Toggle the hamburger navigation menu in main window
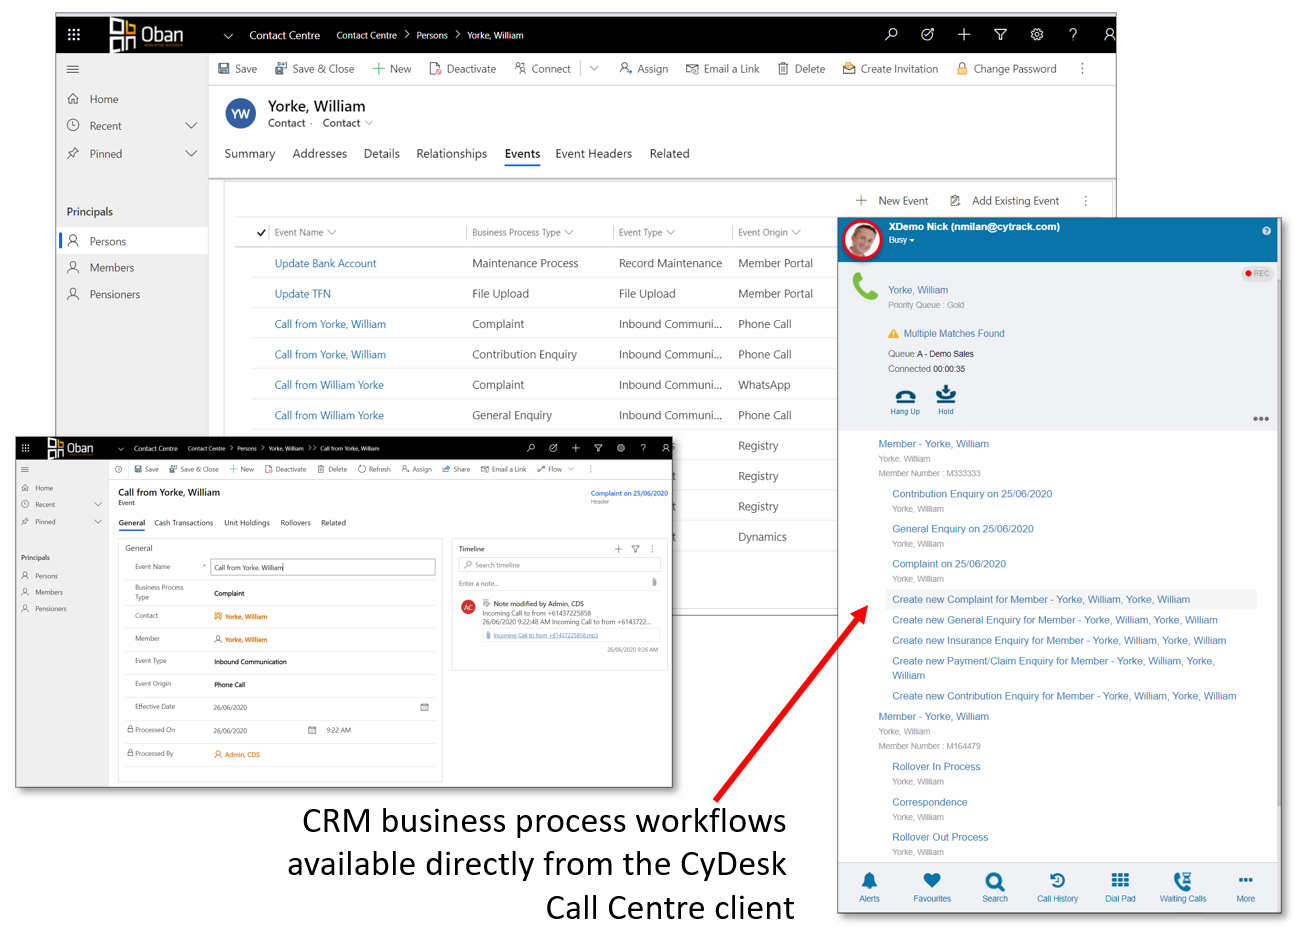 pos(73,69)
